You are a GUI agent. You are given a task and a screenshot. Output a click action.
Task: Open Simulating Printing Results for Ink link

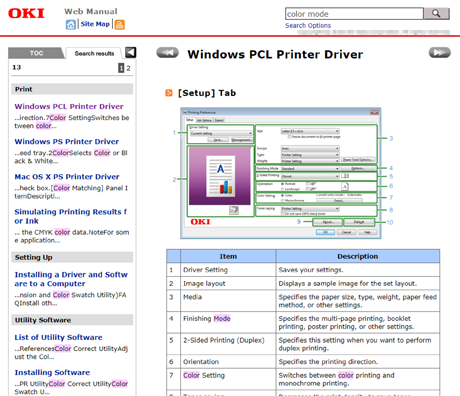click(71, 216)
